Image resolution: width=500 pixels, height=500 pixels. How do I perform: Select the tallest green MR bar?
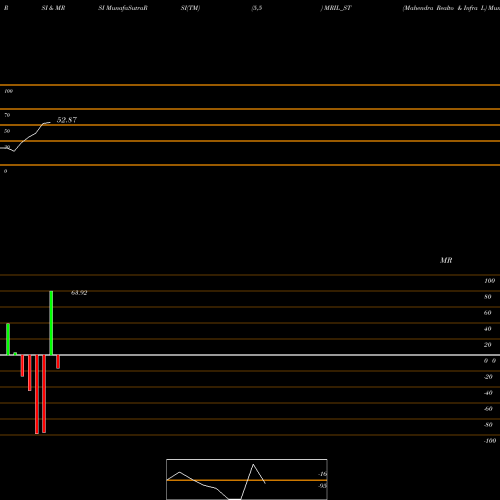51,323
